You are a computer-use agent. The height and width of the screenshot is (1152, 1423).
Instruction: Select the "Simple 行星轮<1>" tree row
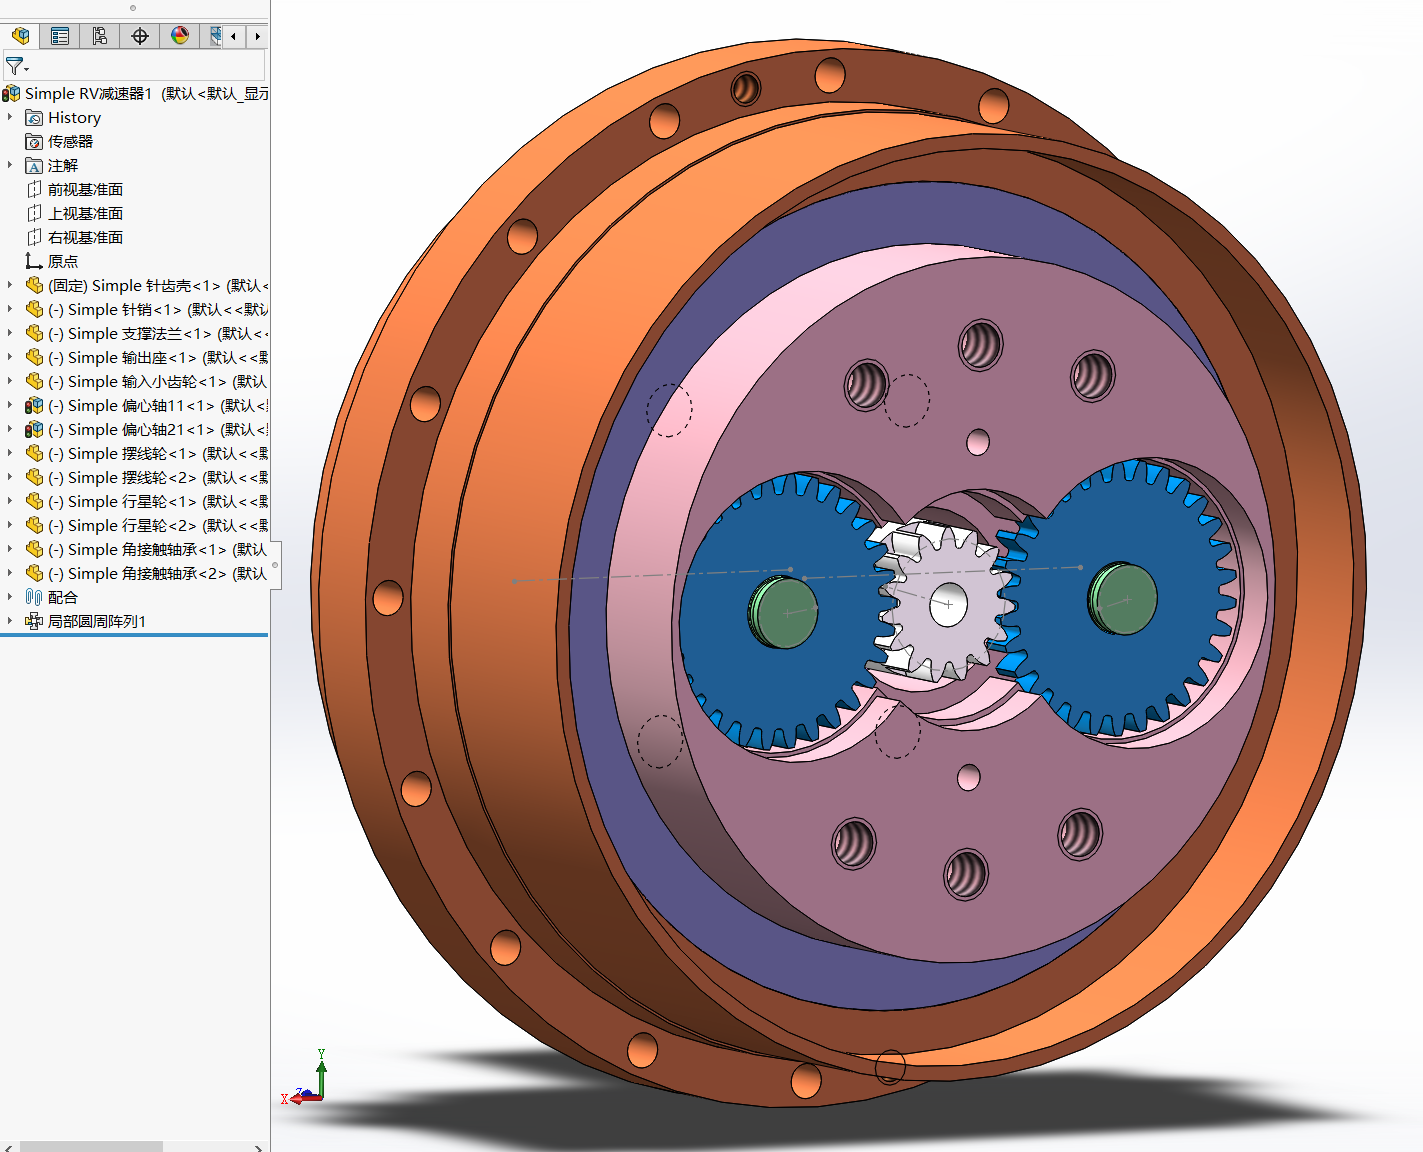(x=135, y=501)
